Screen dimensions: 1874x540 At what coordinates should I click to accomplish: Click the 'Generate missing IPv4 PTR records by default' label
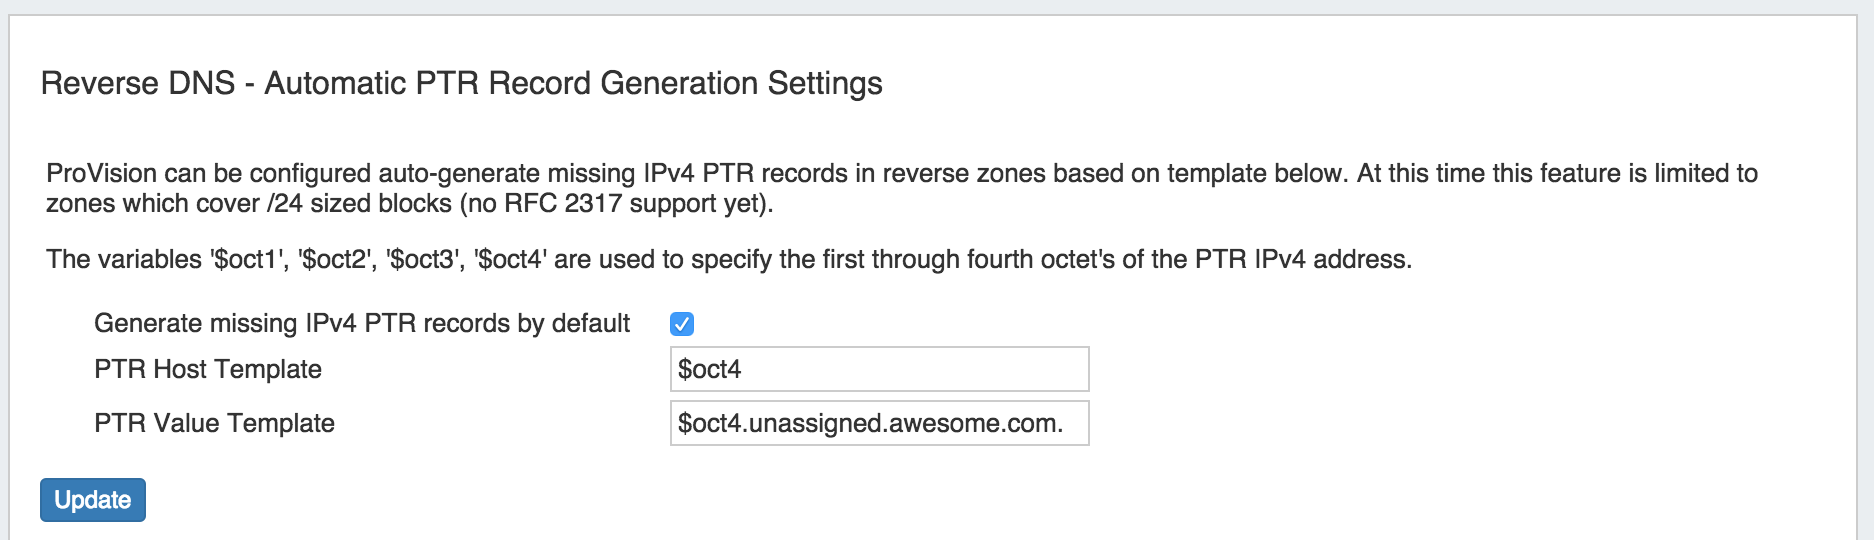tap(361, 324)
